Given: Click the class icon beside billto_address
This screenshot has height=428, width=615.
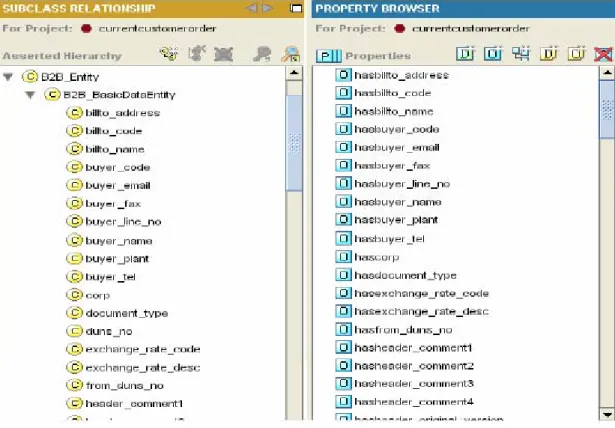Looking at the screenshot, I should pyautogui.click(x=74, y=113).
